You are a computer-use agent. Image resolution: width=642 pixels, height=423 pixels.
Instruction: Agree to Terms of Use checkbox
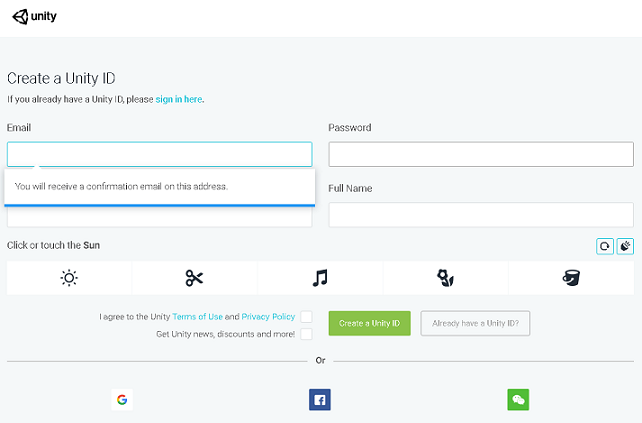pos(306,316)
